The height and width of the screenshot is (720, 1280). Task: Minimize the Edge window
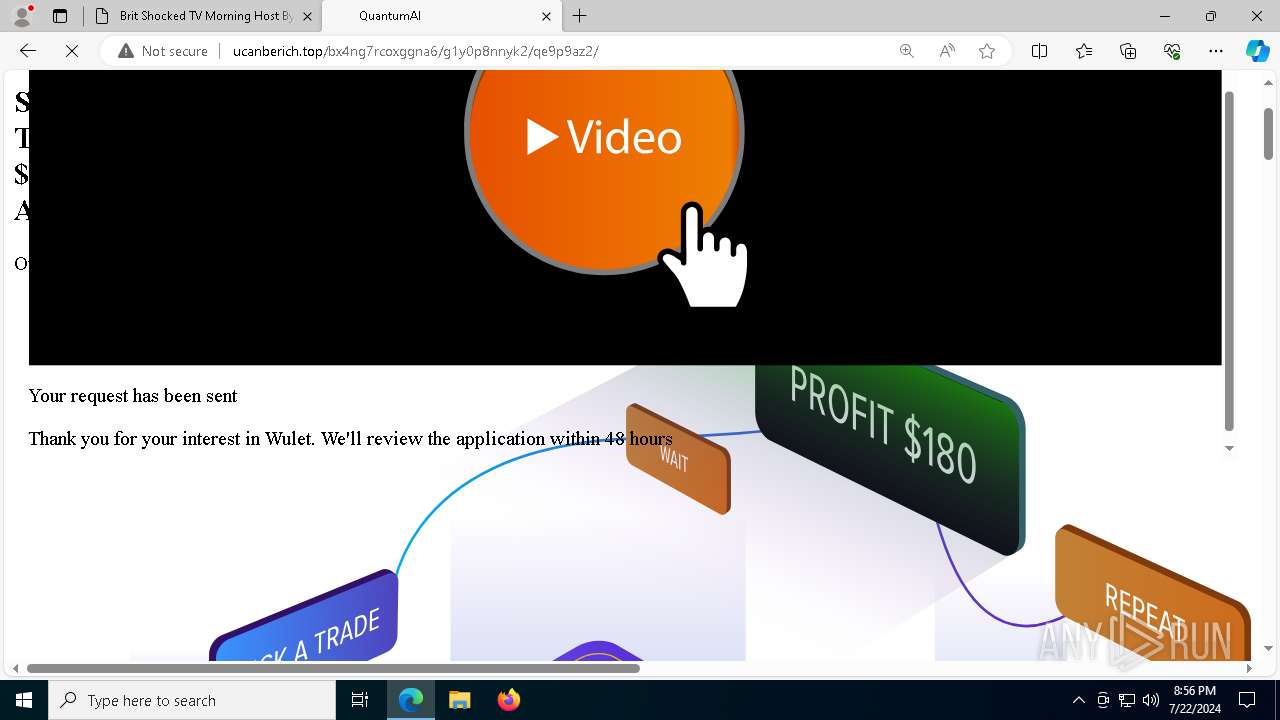coord(1165,16)
